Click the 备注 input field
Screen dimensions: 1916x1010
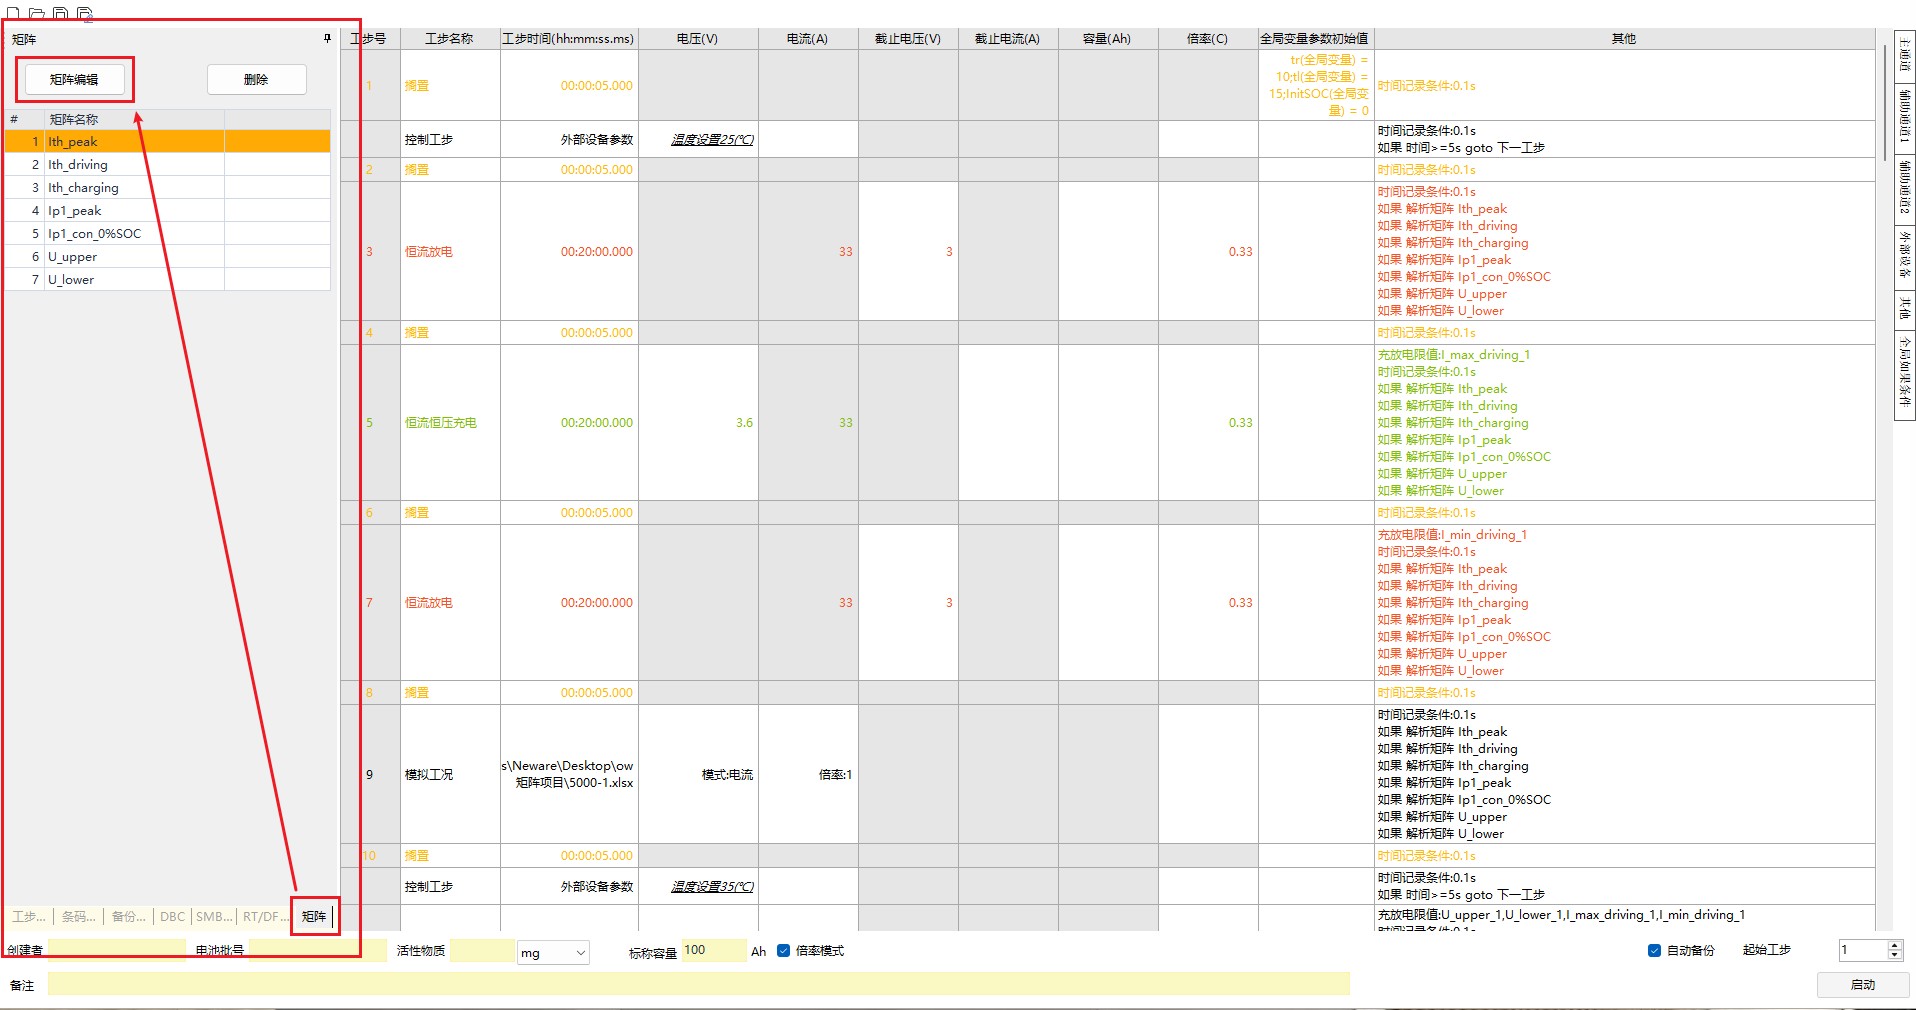[x=698, y=984]
